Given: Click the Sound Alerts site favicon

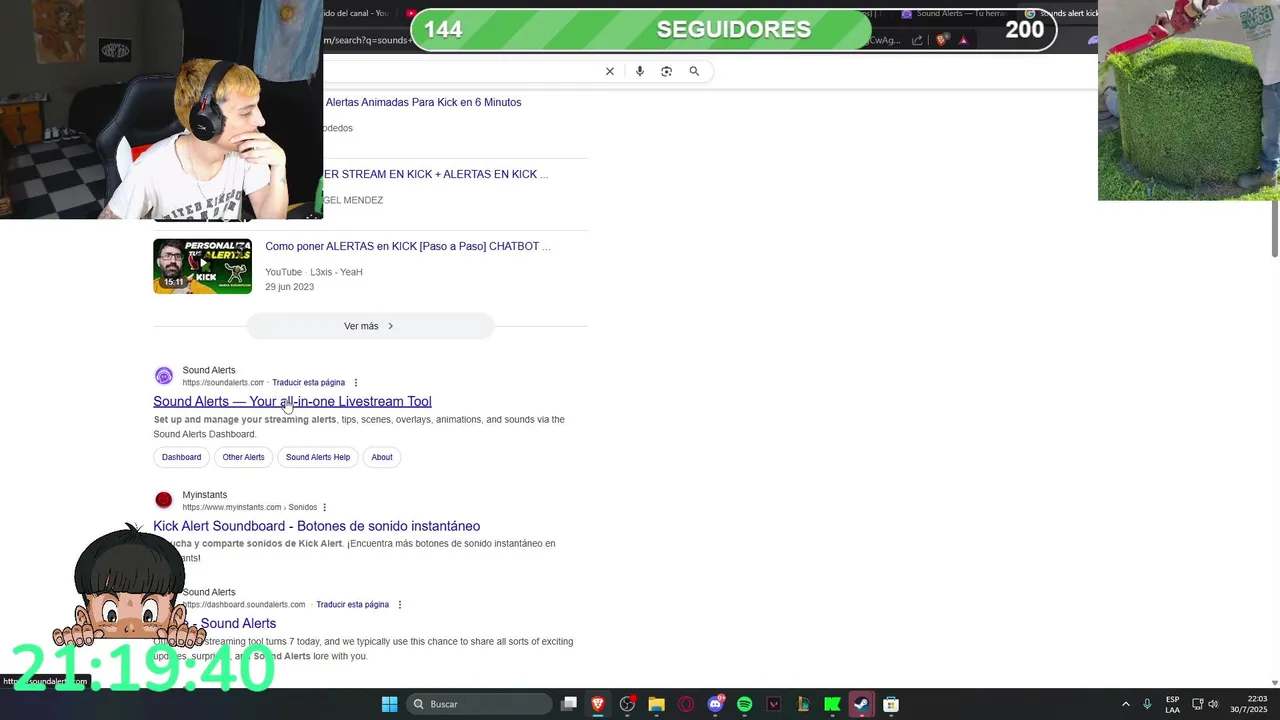Looking at the screenshot, I should [164, 376].
